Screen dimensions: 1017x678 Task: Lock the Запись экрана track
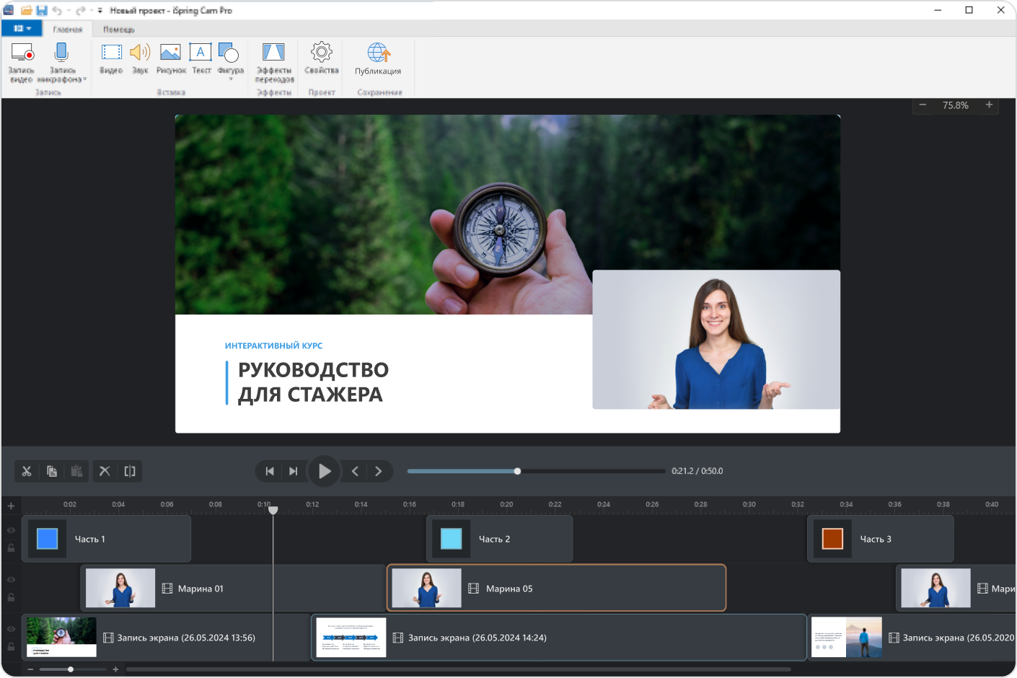point(11,647)
